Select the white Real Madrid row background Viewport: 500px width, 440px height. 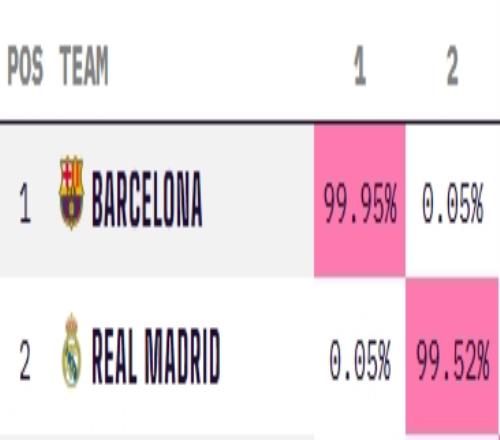[157, 355]
